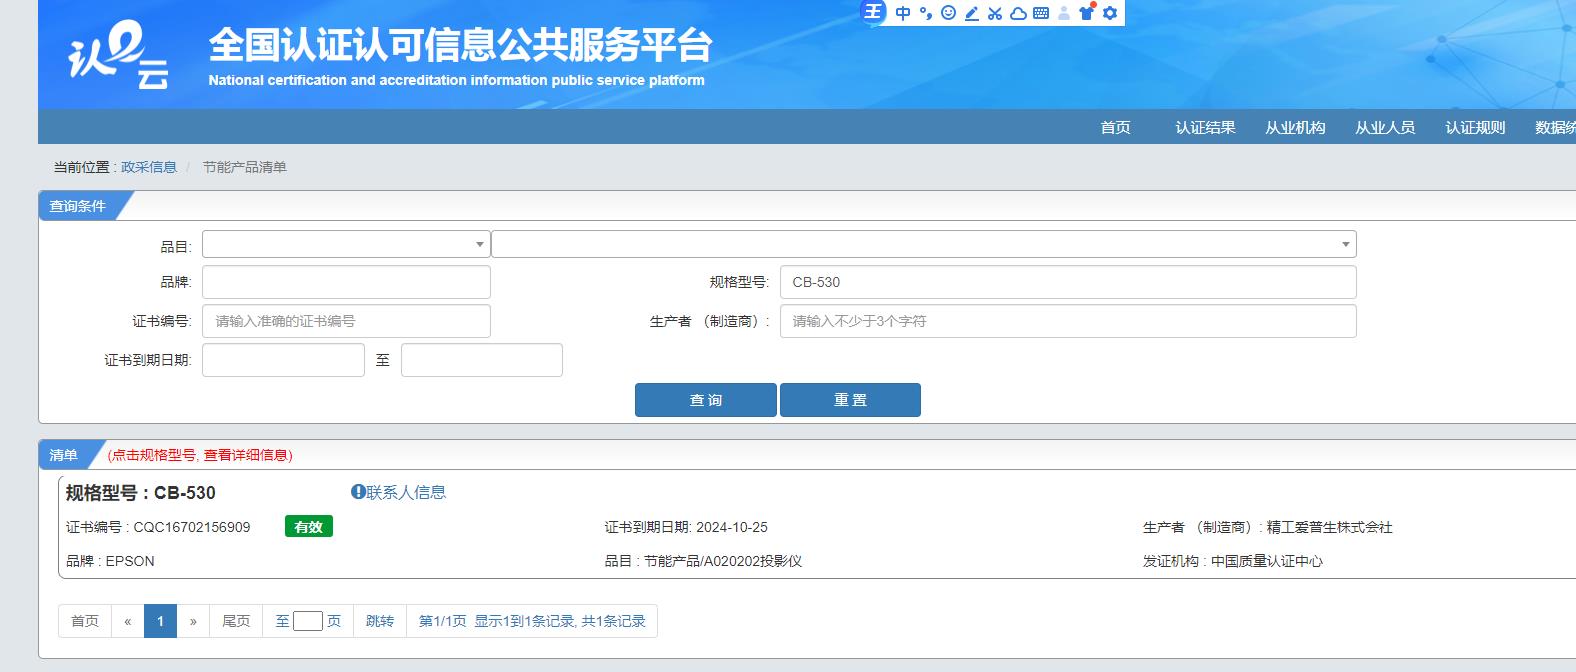1576x672 pixels.
Task: Click the 查询条件 panel header tab
Action: coord(77,206)
